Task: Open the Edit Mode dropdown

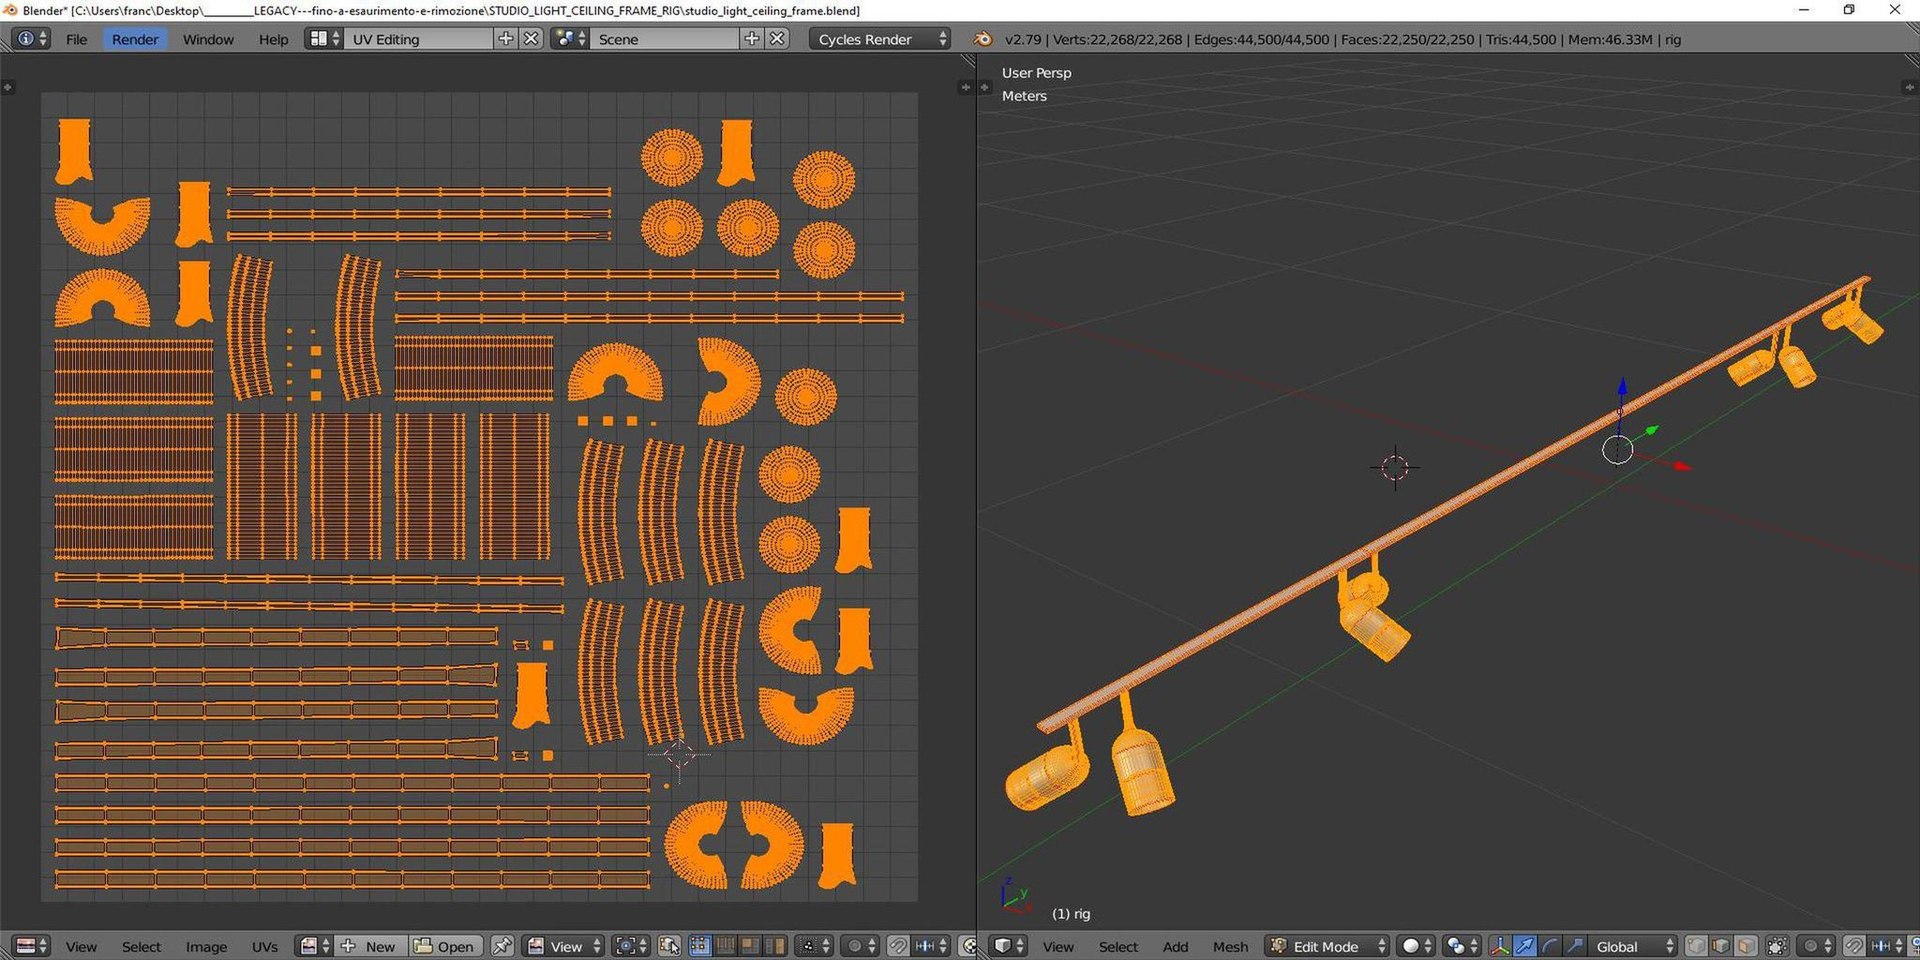Action: pyautogui.click(x=1327, y=946)
